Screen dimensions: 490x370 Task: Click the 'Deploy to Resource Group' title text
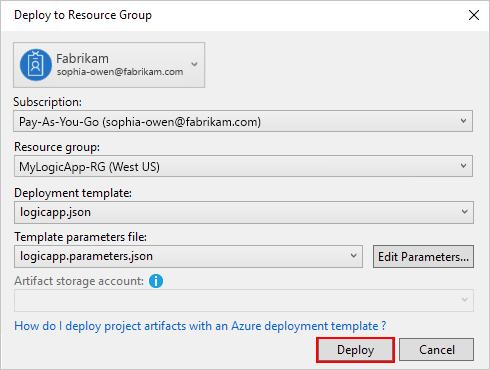[83, 15]
